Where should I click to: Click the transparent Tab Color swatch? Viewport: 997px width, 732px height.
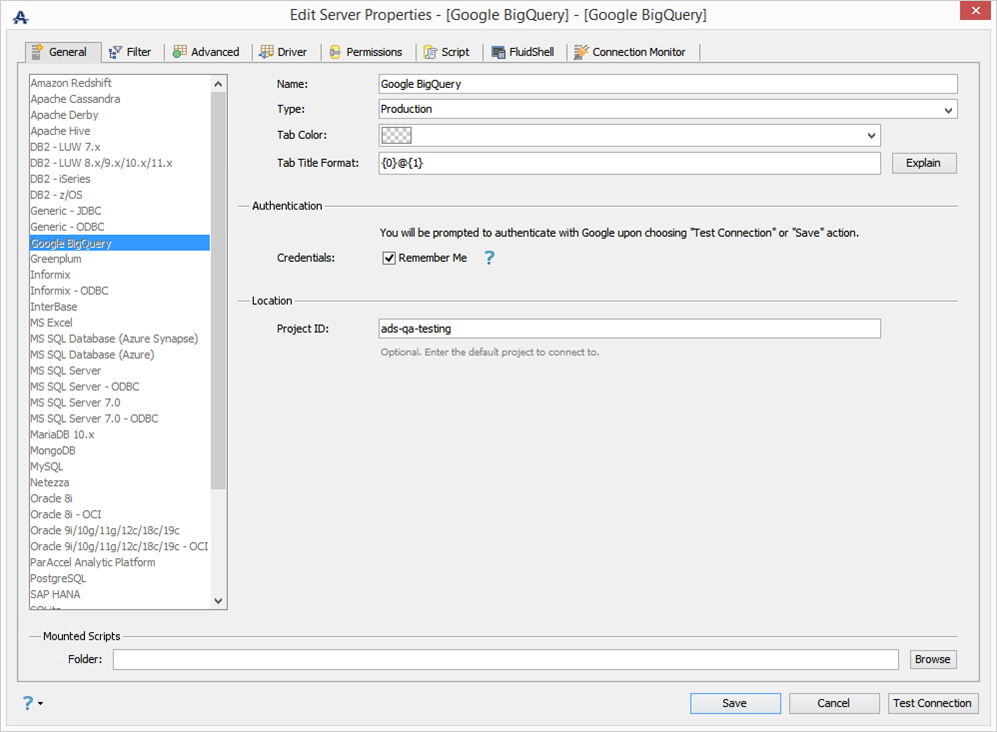pos(396,135)
